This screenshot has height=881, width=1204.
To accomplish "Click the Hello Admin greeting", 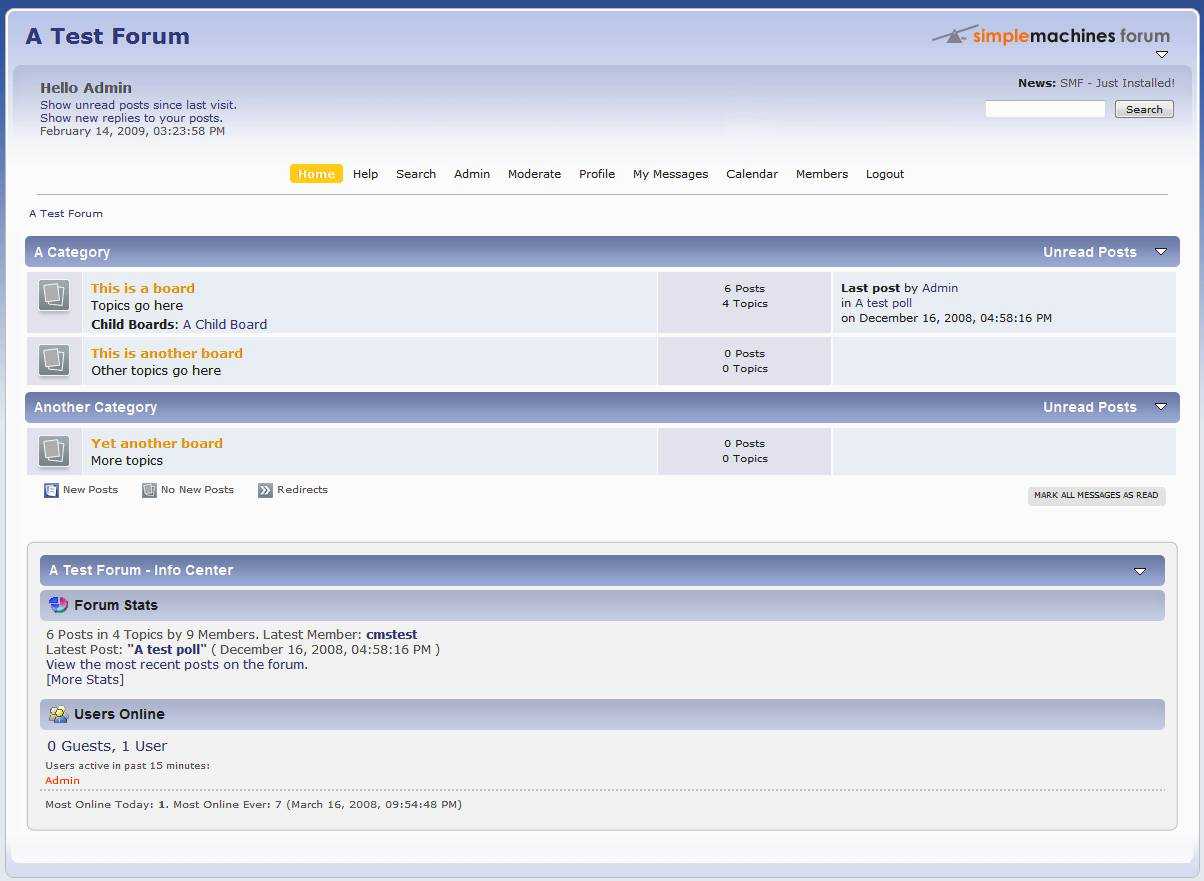I will pyautogui.click(x=86, y=88).
